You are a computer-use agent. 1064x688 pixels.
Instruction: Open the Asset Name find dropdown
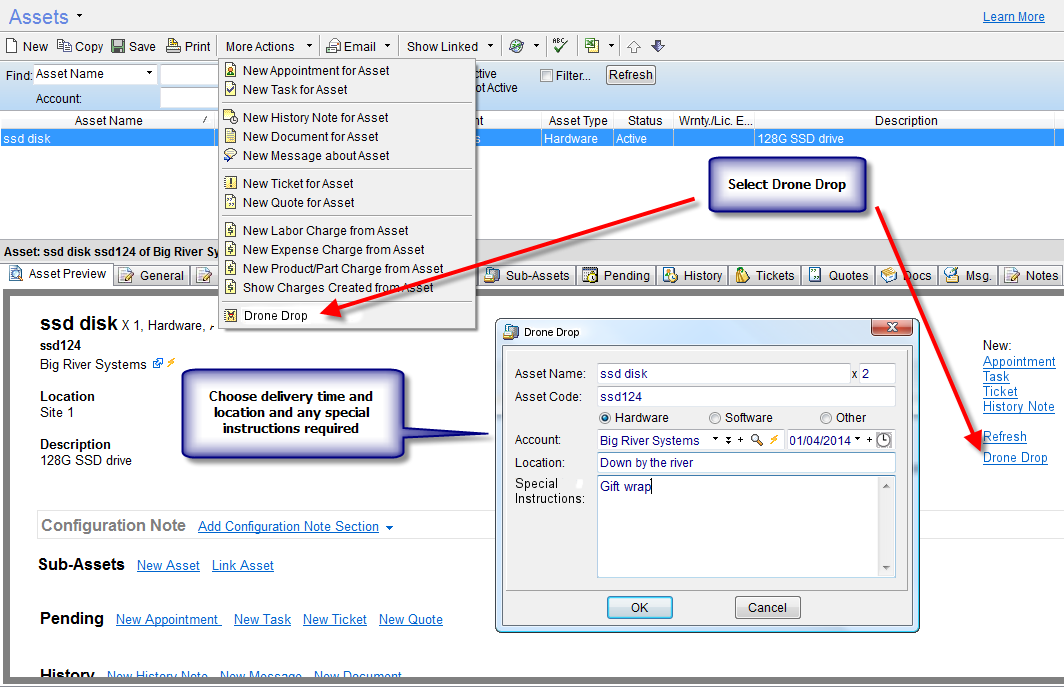pos(150,74)
